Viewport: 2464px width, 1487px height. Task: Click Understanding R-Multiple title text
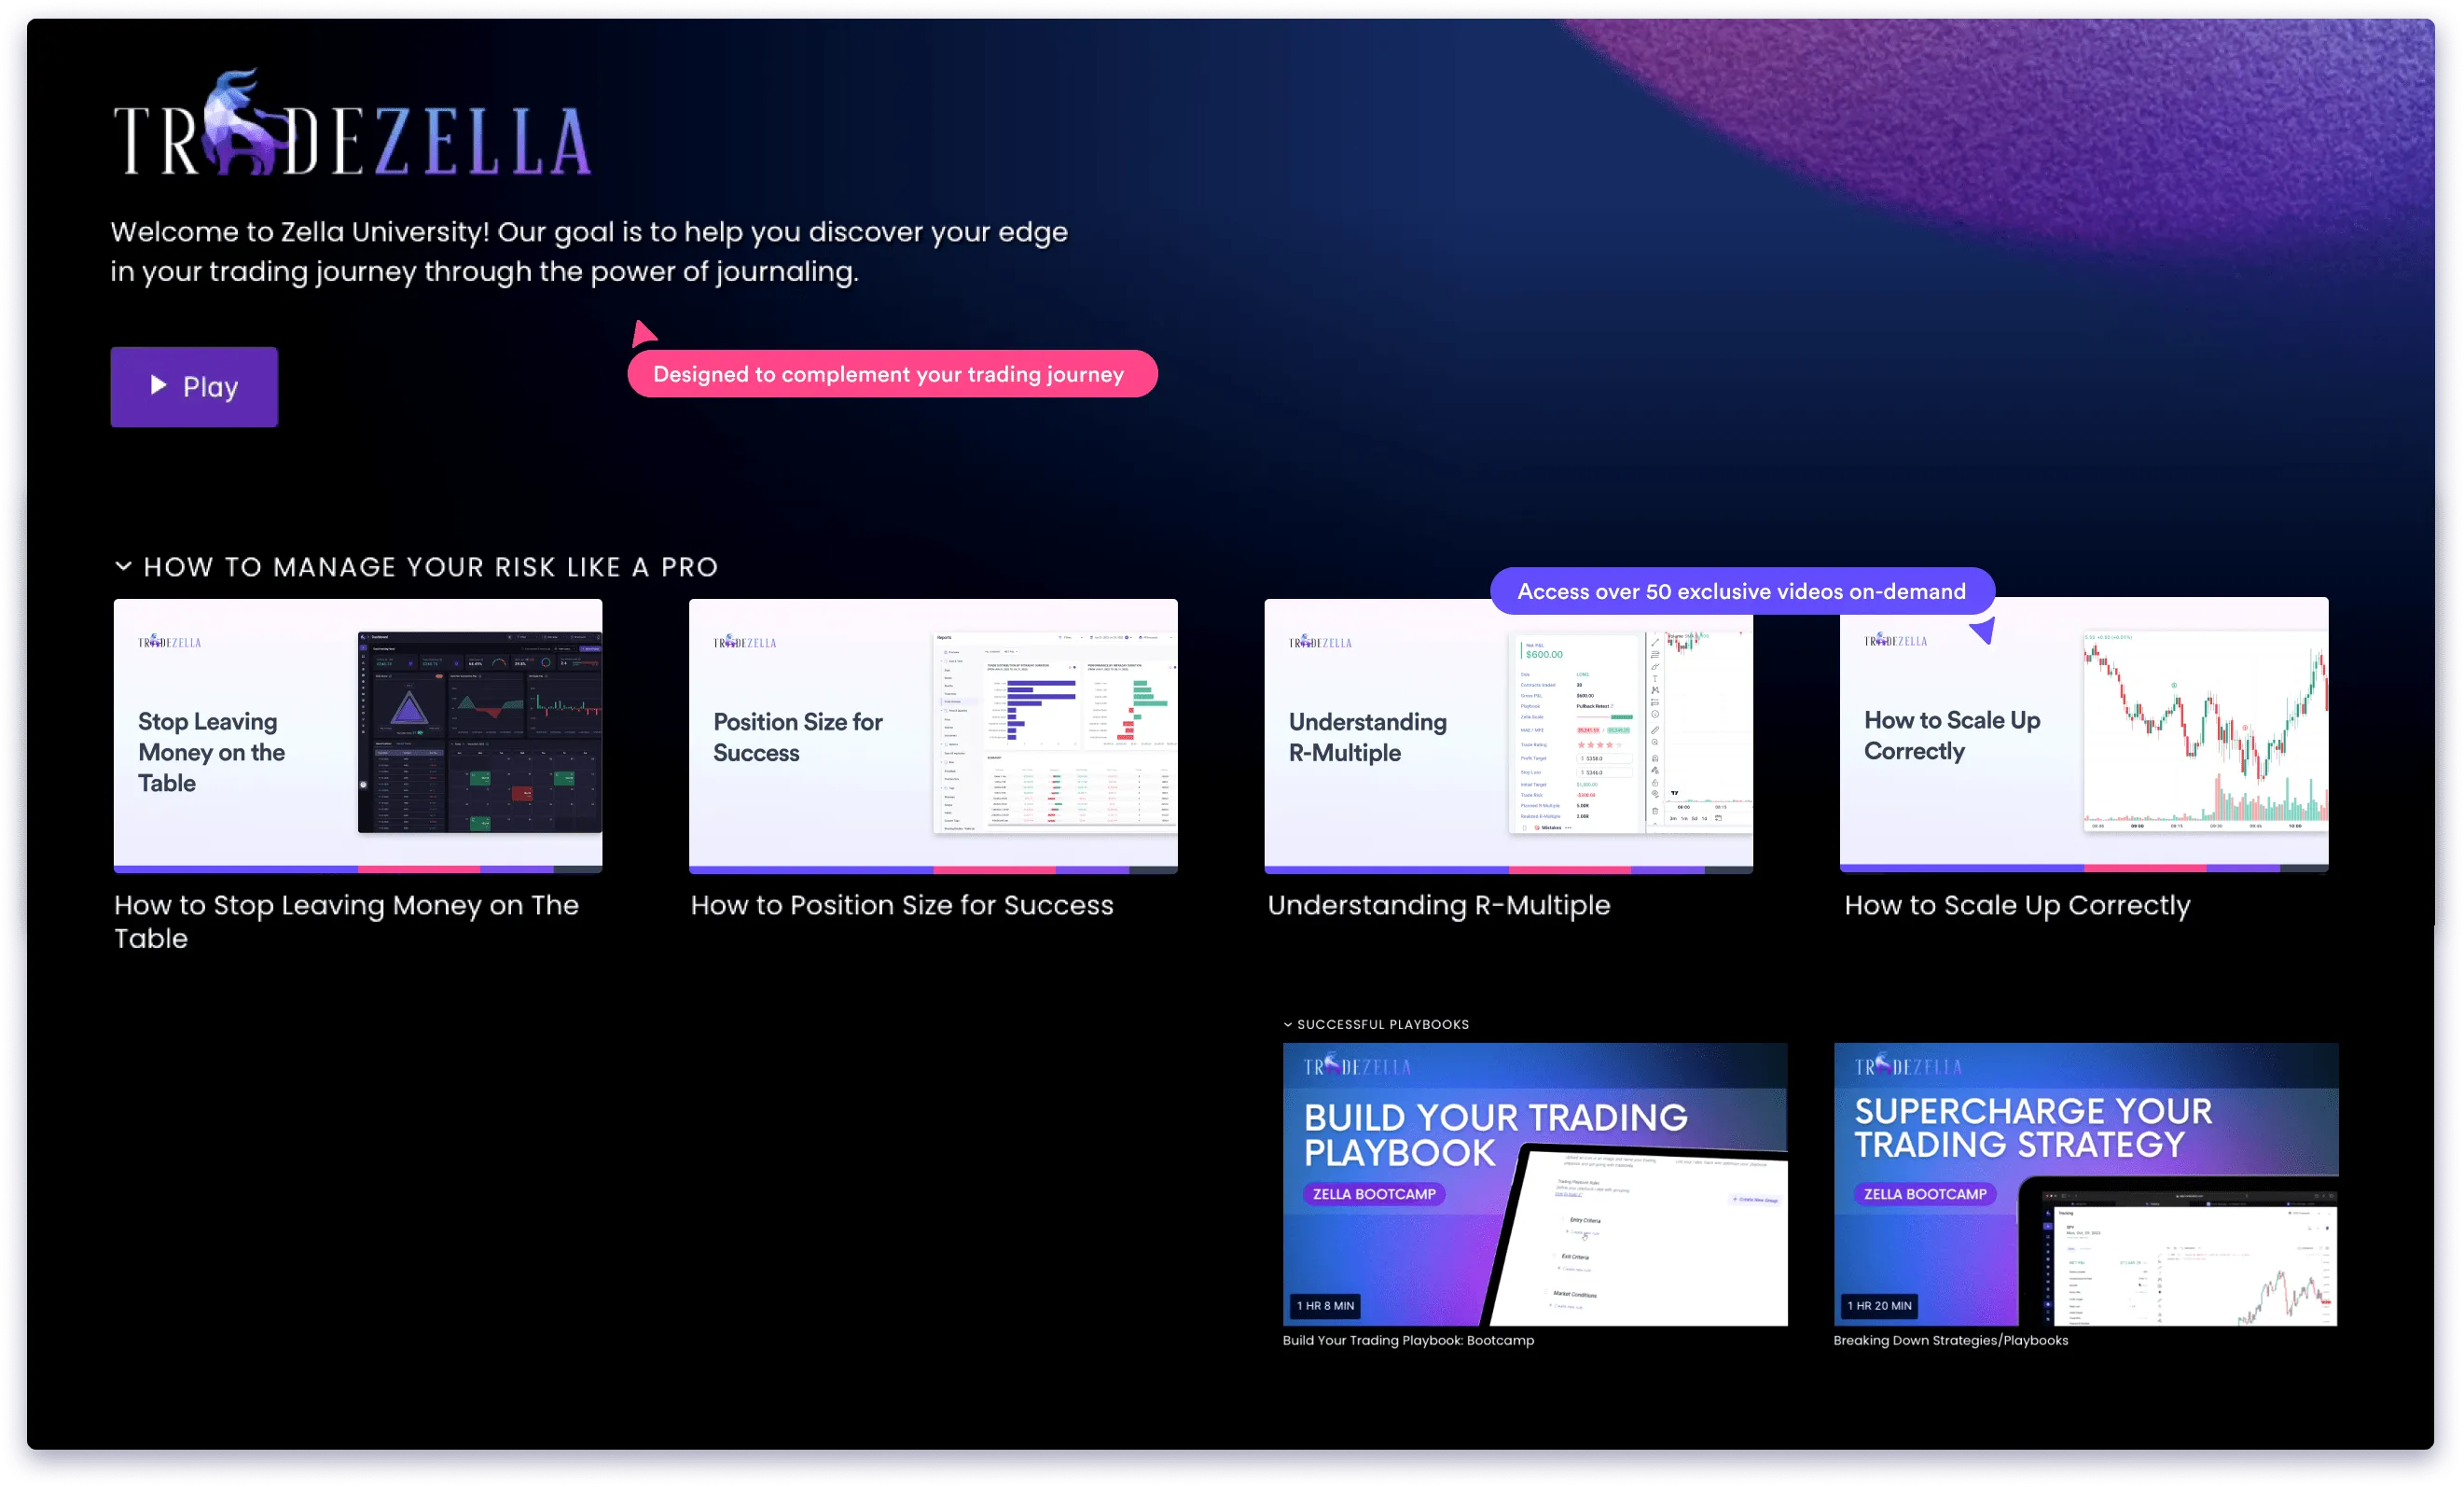click(1438, 905)
